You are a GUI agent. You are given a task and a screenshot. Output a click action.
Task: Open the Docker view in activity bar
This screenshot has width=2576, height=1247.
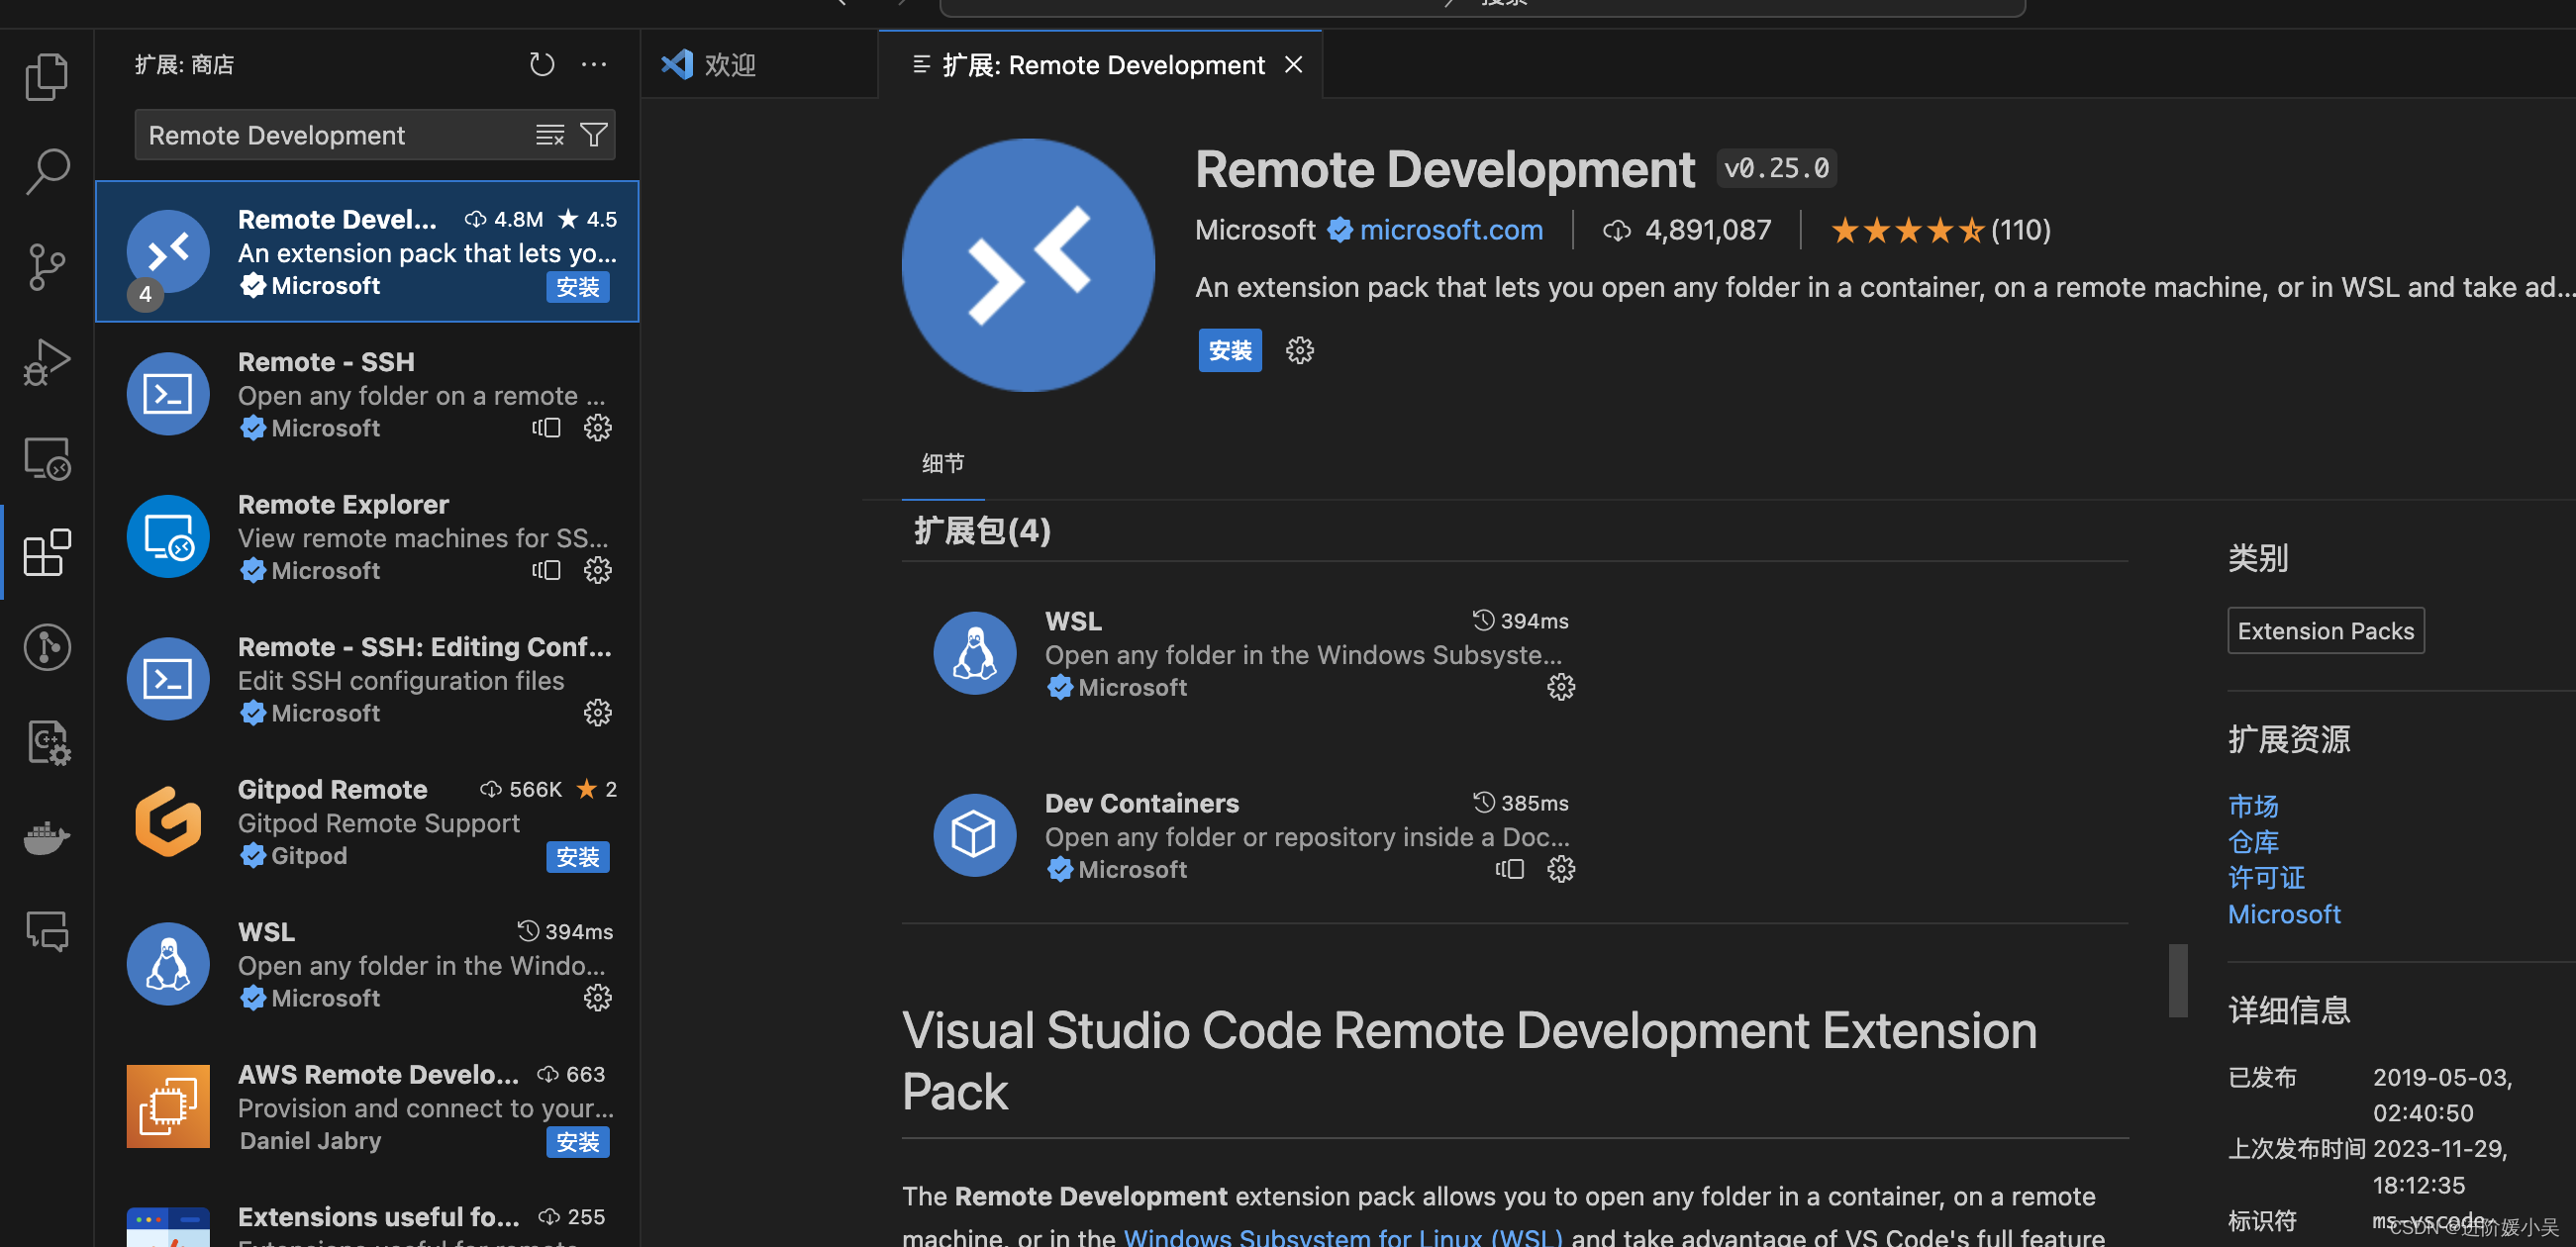[x=46, y=838]
